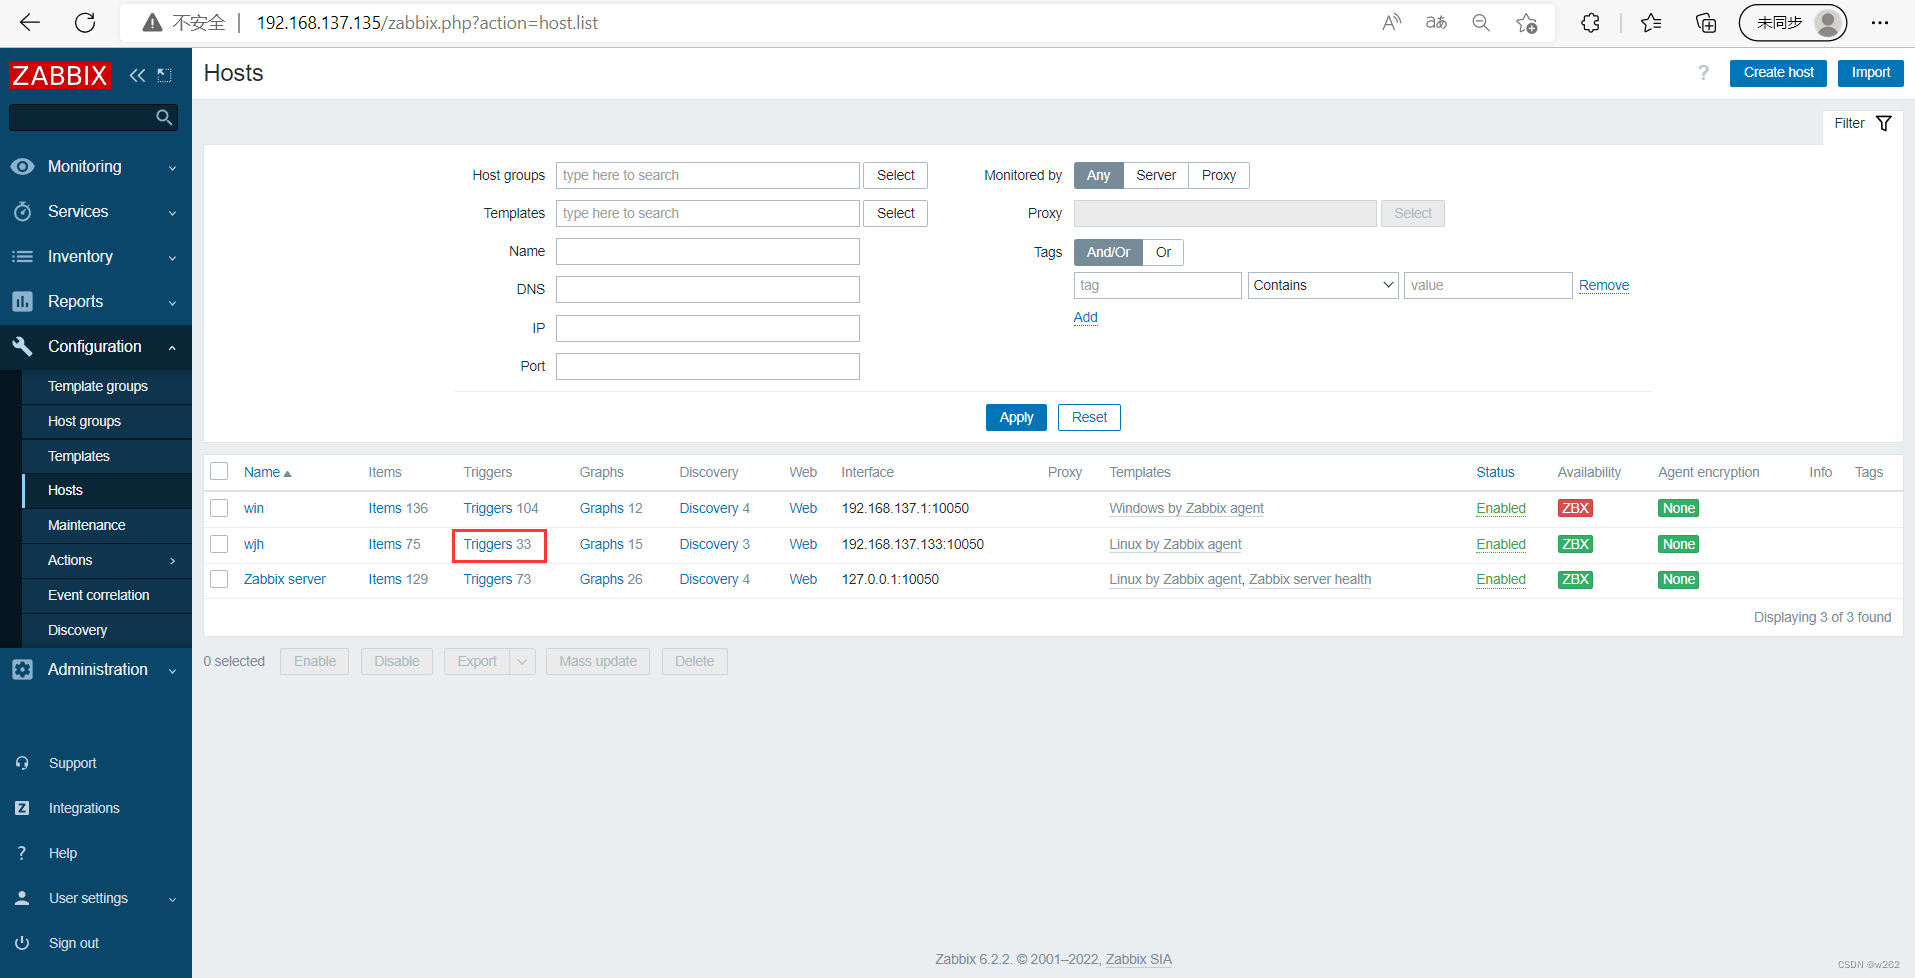
Task: Sort hosts by Name column header
Action: [267, 472]
